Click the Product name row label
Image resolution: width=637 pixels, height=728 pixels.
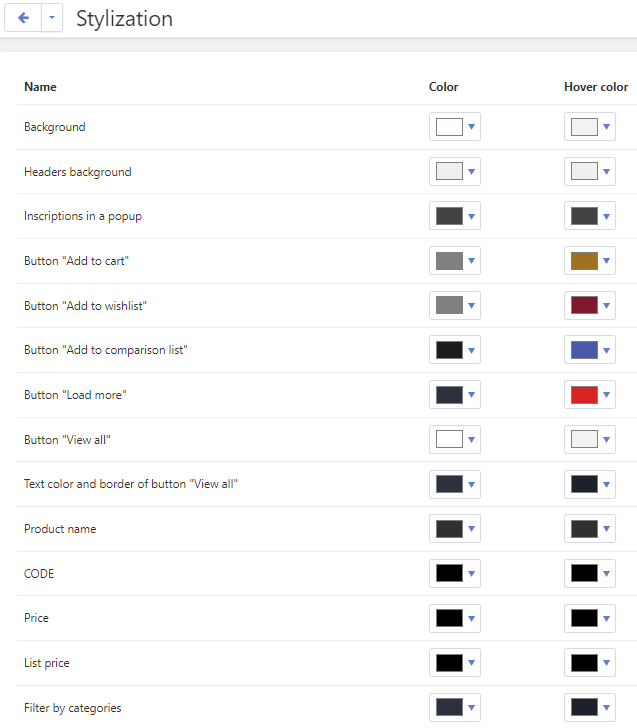click(60, 529)
